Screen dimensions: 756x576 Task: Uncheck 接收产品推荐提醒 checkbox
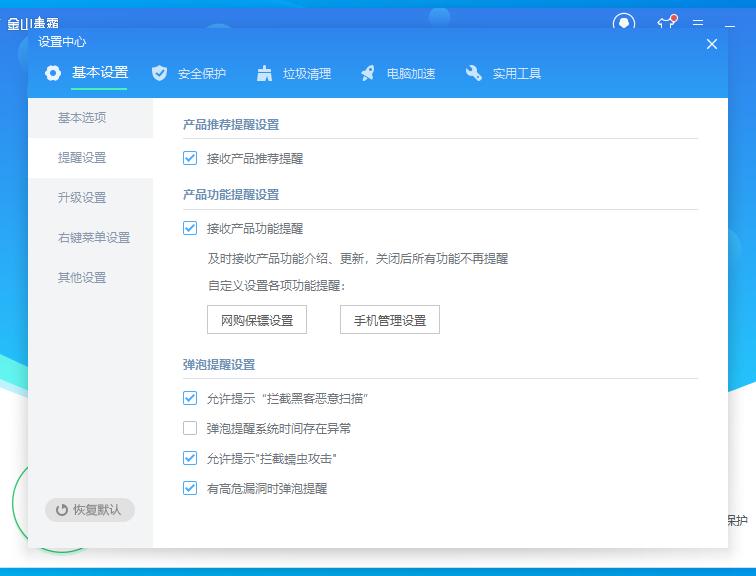point(190,158)
